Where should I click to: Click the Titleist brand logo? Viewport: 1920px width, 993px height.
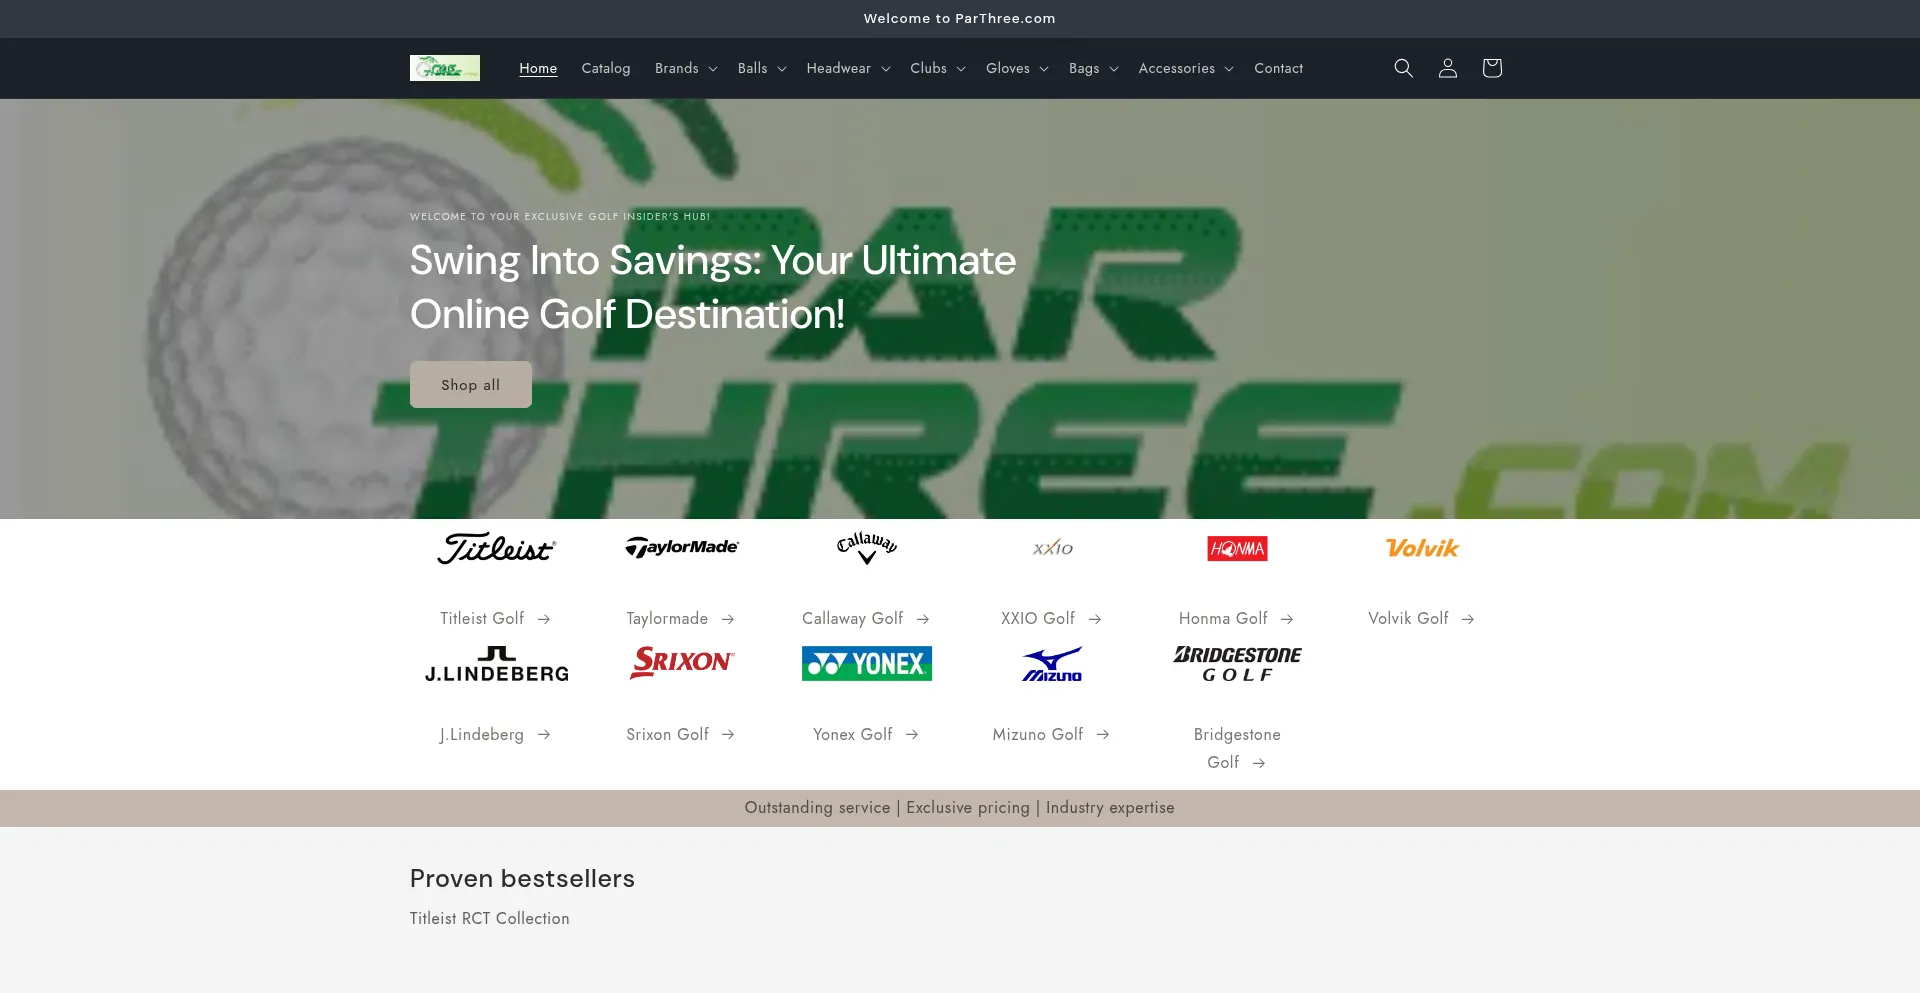pos(497,548)
